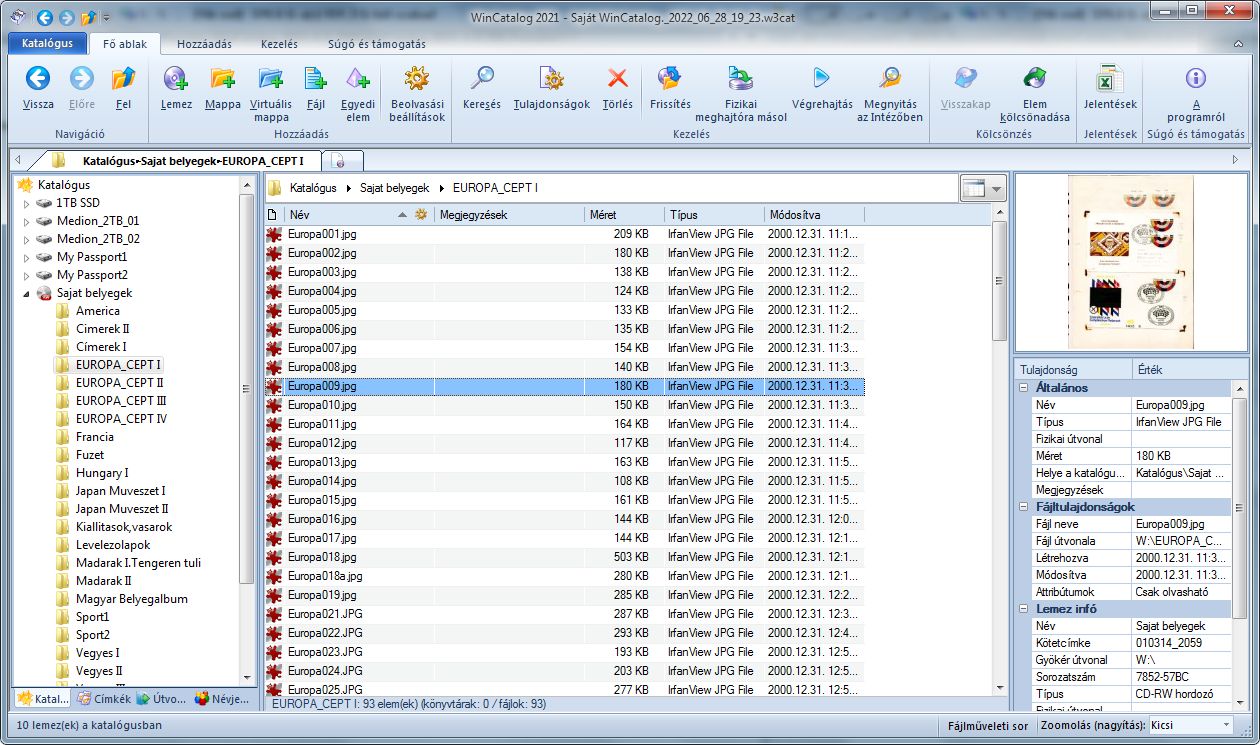Open Beolvasási beállítások scan settings
The width and height of the screenshot is (1260, 745).
(x=417, y=80)
